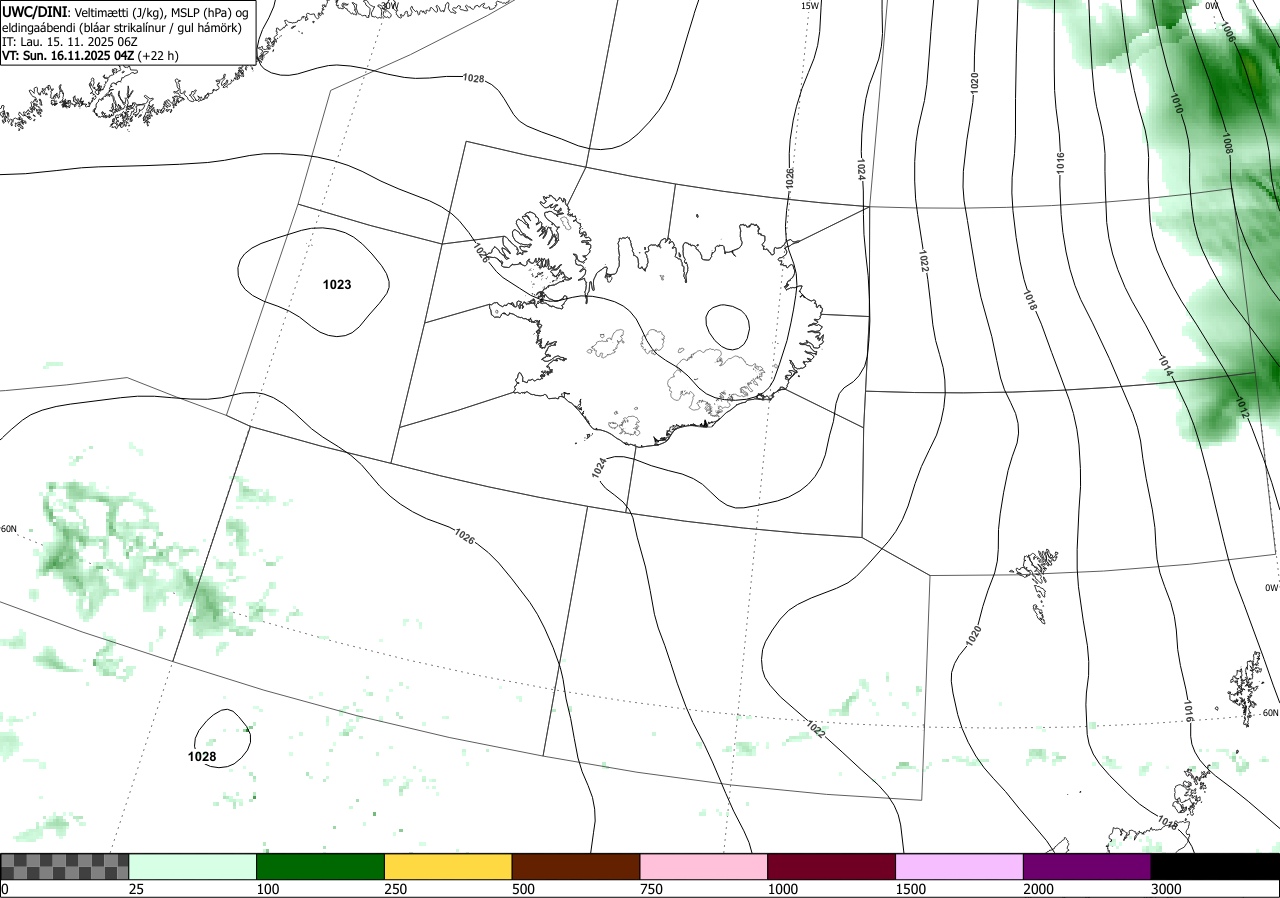This screenshot has height=898, width=1280.
Task: Click the lavender 1500–2000 legend swatch
Action: point(960,866)
